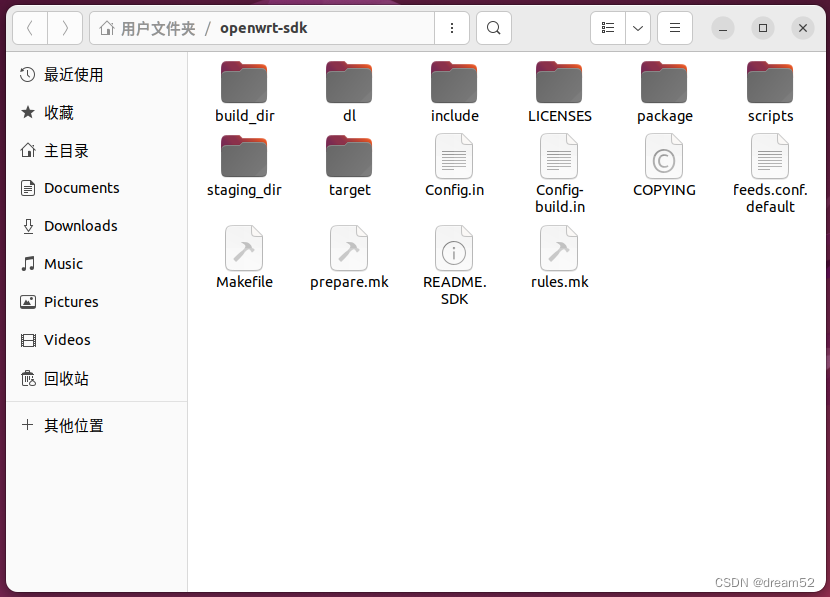
Task: Switch to list view mode
Action: [608, 28]
